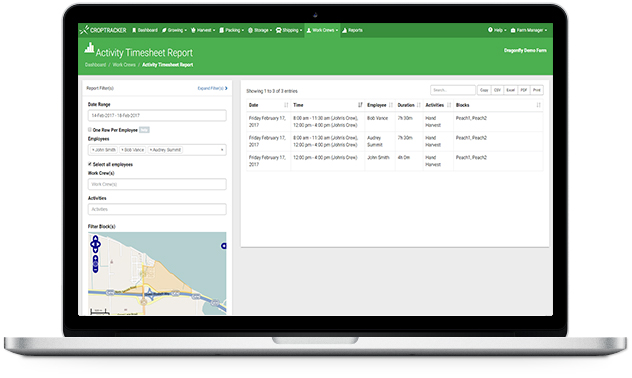Click the map pan control icon
632x378 pixels.
pos(96,244)
